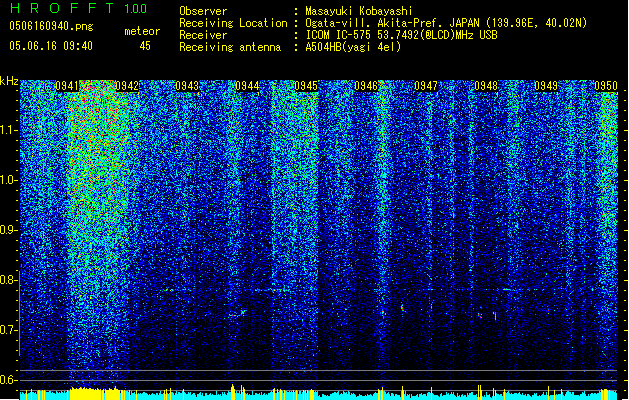Click the HROFFT title text
The image size is (629, 400).
coord(62,8)
